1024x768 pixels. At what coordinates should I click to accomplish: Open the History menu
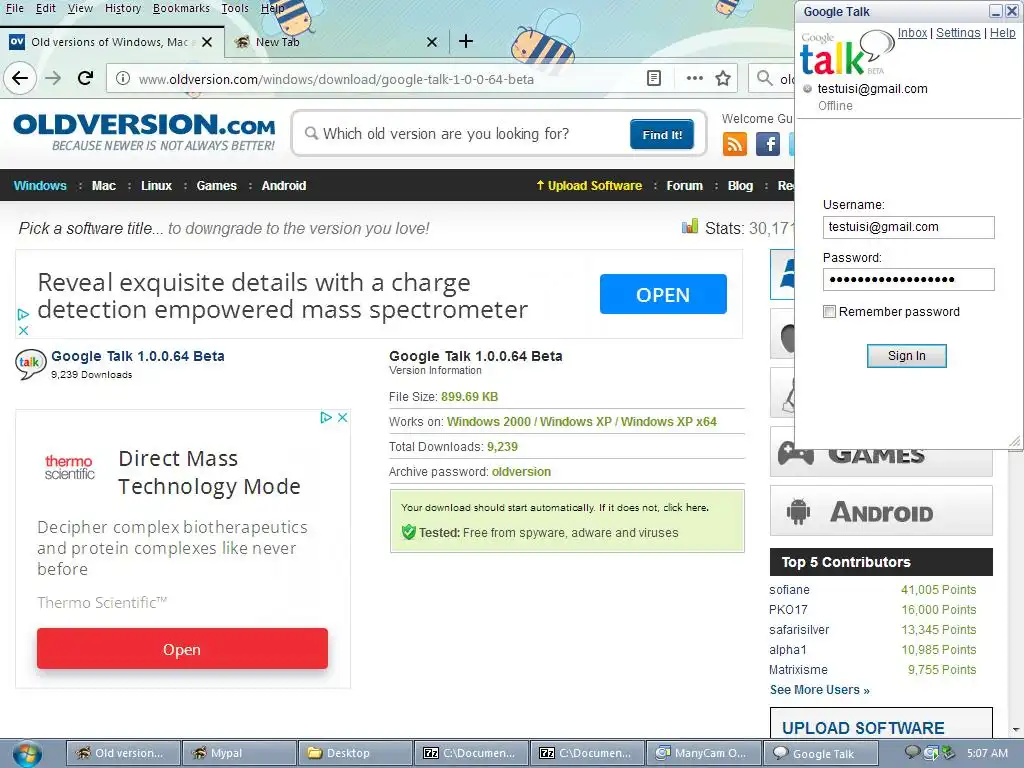tap(123, 8)
